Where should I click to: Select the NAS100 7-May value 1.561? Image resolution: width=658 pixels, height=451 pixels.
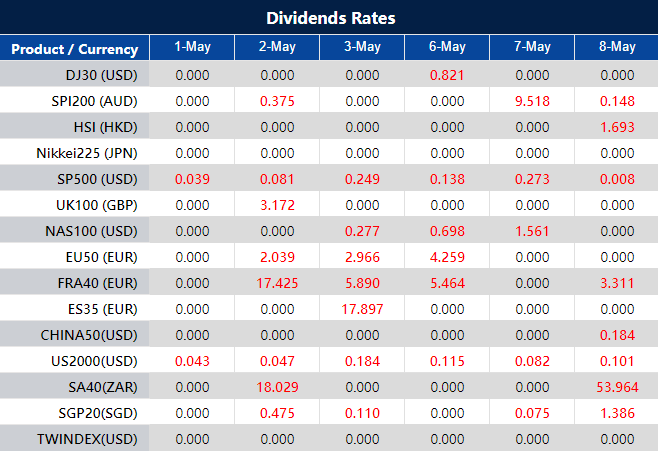[x=532, y=231]
